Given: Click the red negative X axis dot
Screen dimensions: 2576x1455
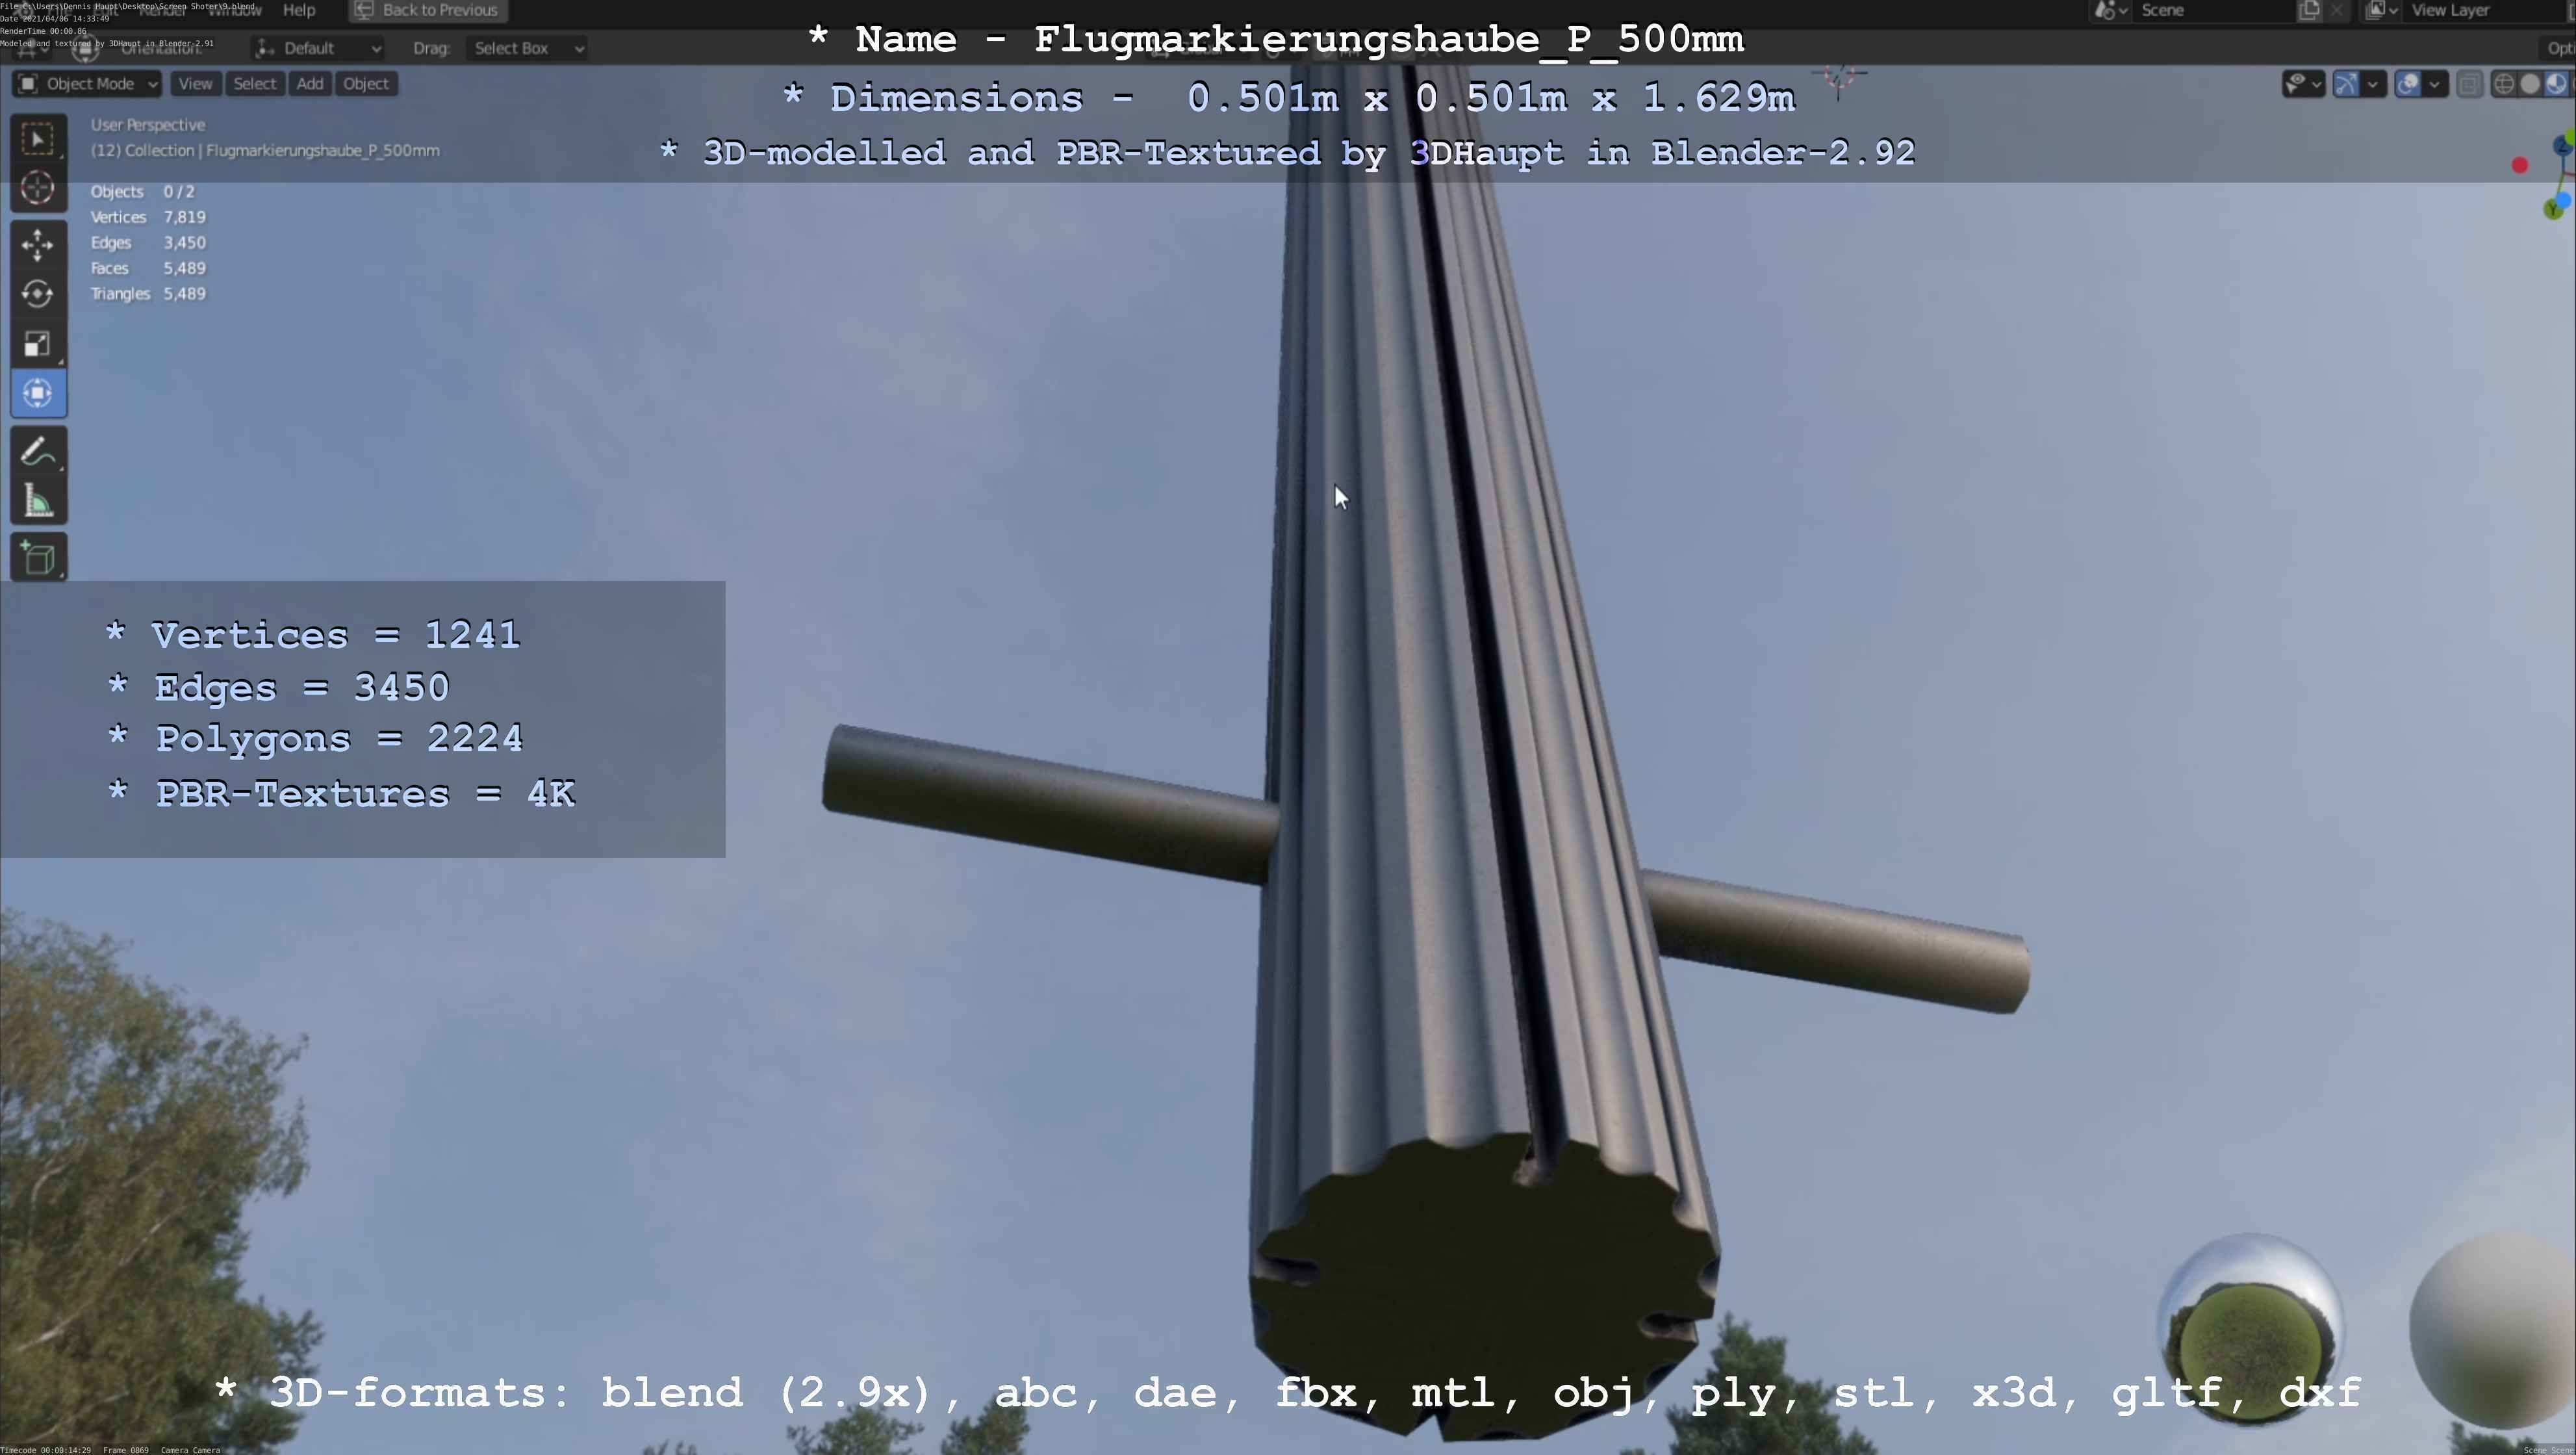Looking at the screenshot, I should [2520, 166].
